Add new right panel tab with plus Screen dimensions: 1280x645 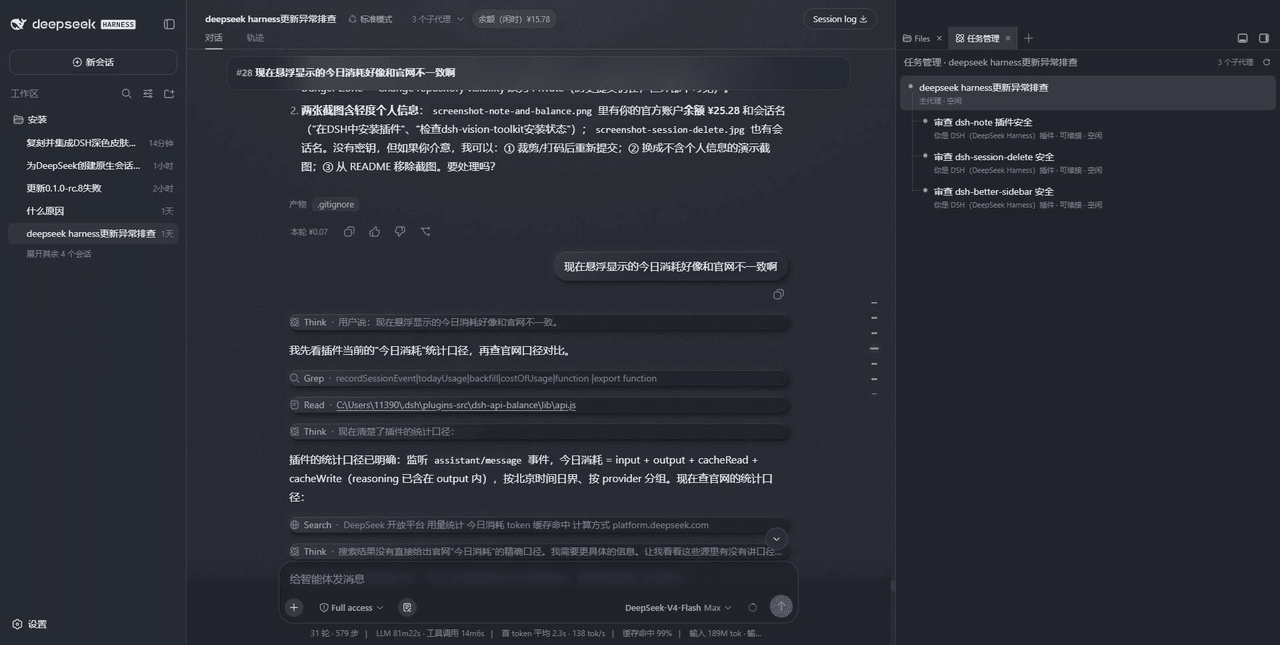tap(1029, 38)
